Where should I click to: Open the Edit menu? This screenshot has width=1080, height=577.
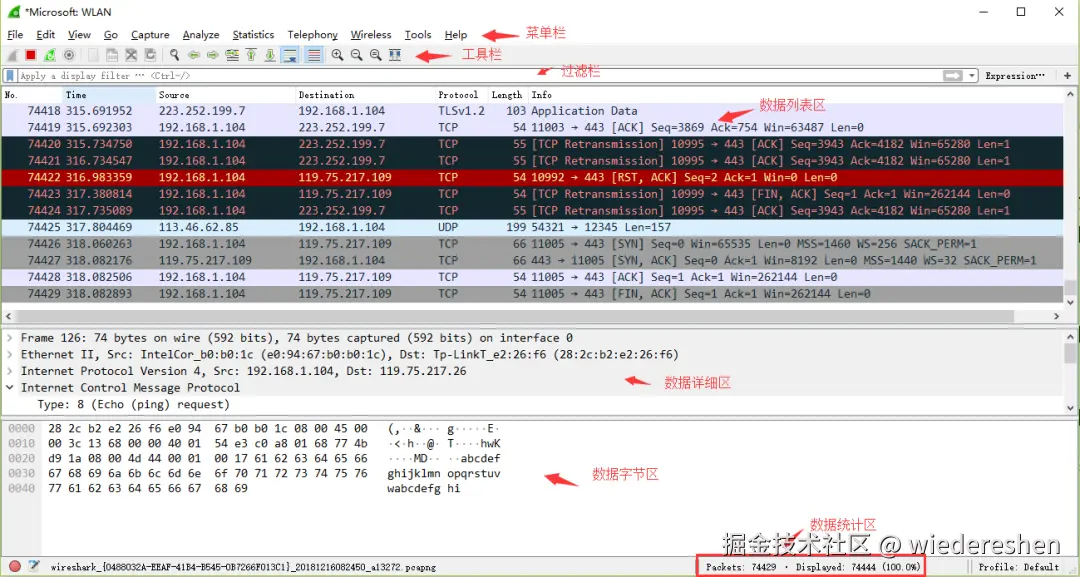coord(45,34)
